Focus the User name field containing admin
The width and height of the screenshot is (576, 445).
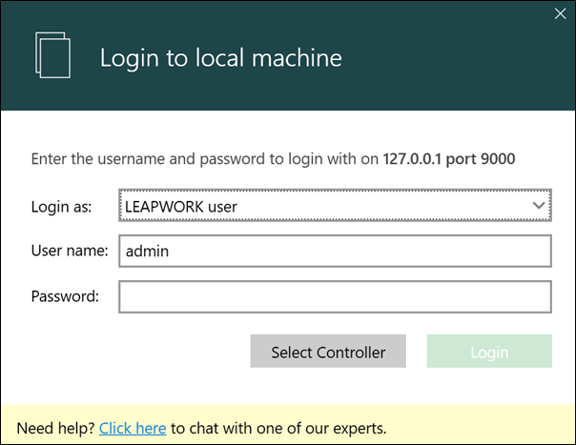(335, 251)
